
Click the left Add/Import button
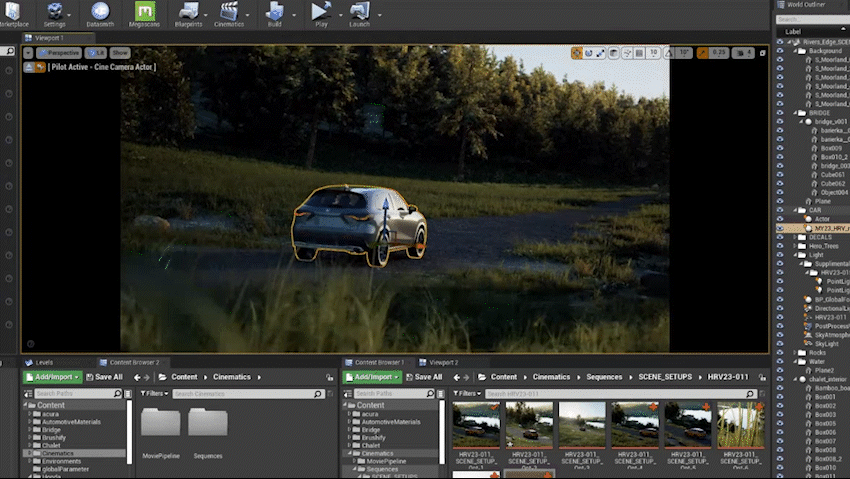(x=52, y=377)
